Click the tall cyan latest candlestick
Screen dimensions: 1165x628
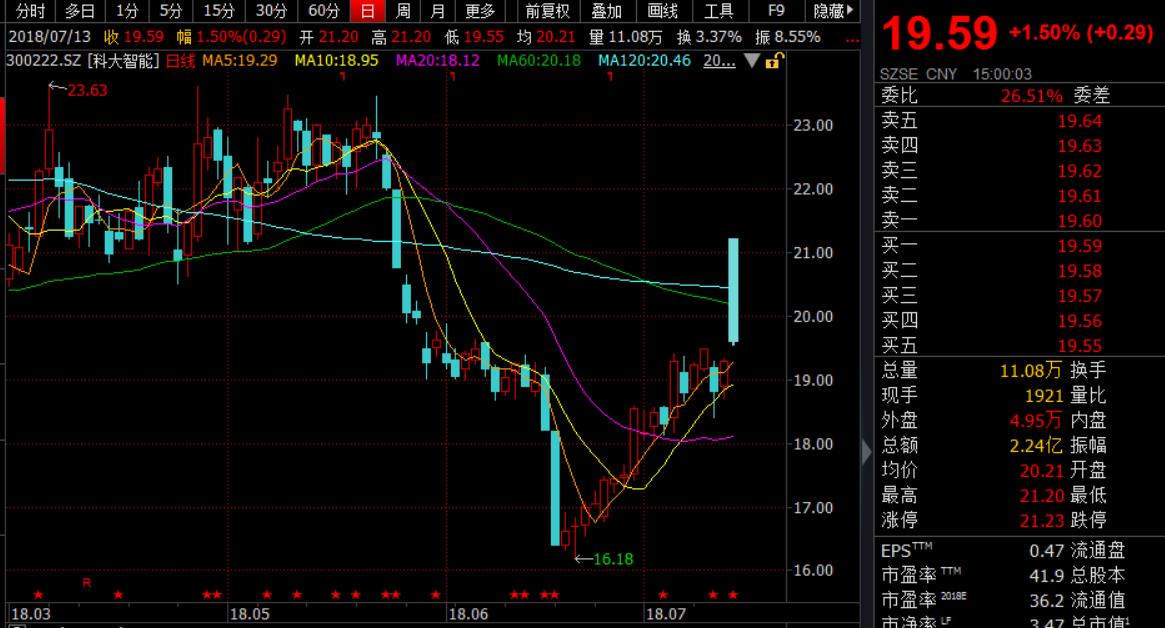tap(733, 290)
